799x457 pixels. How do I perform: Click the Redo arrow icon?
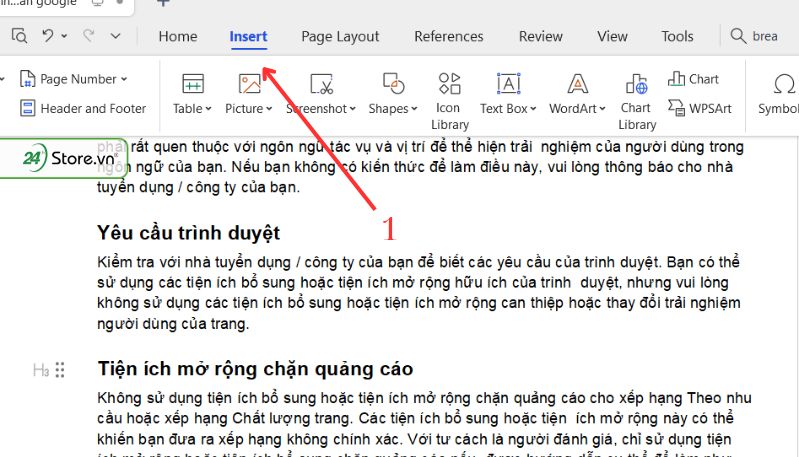point(89,36)
